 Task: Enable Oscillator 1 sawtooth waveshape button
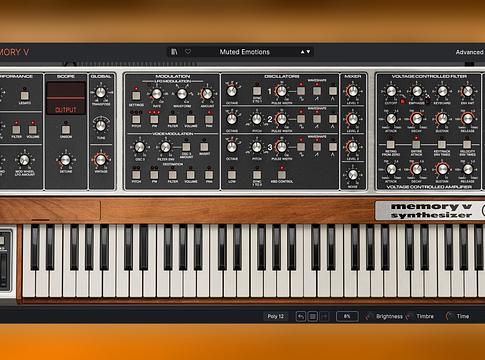317,91
